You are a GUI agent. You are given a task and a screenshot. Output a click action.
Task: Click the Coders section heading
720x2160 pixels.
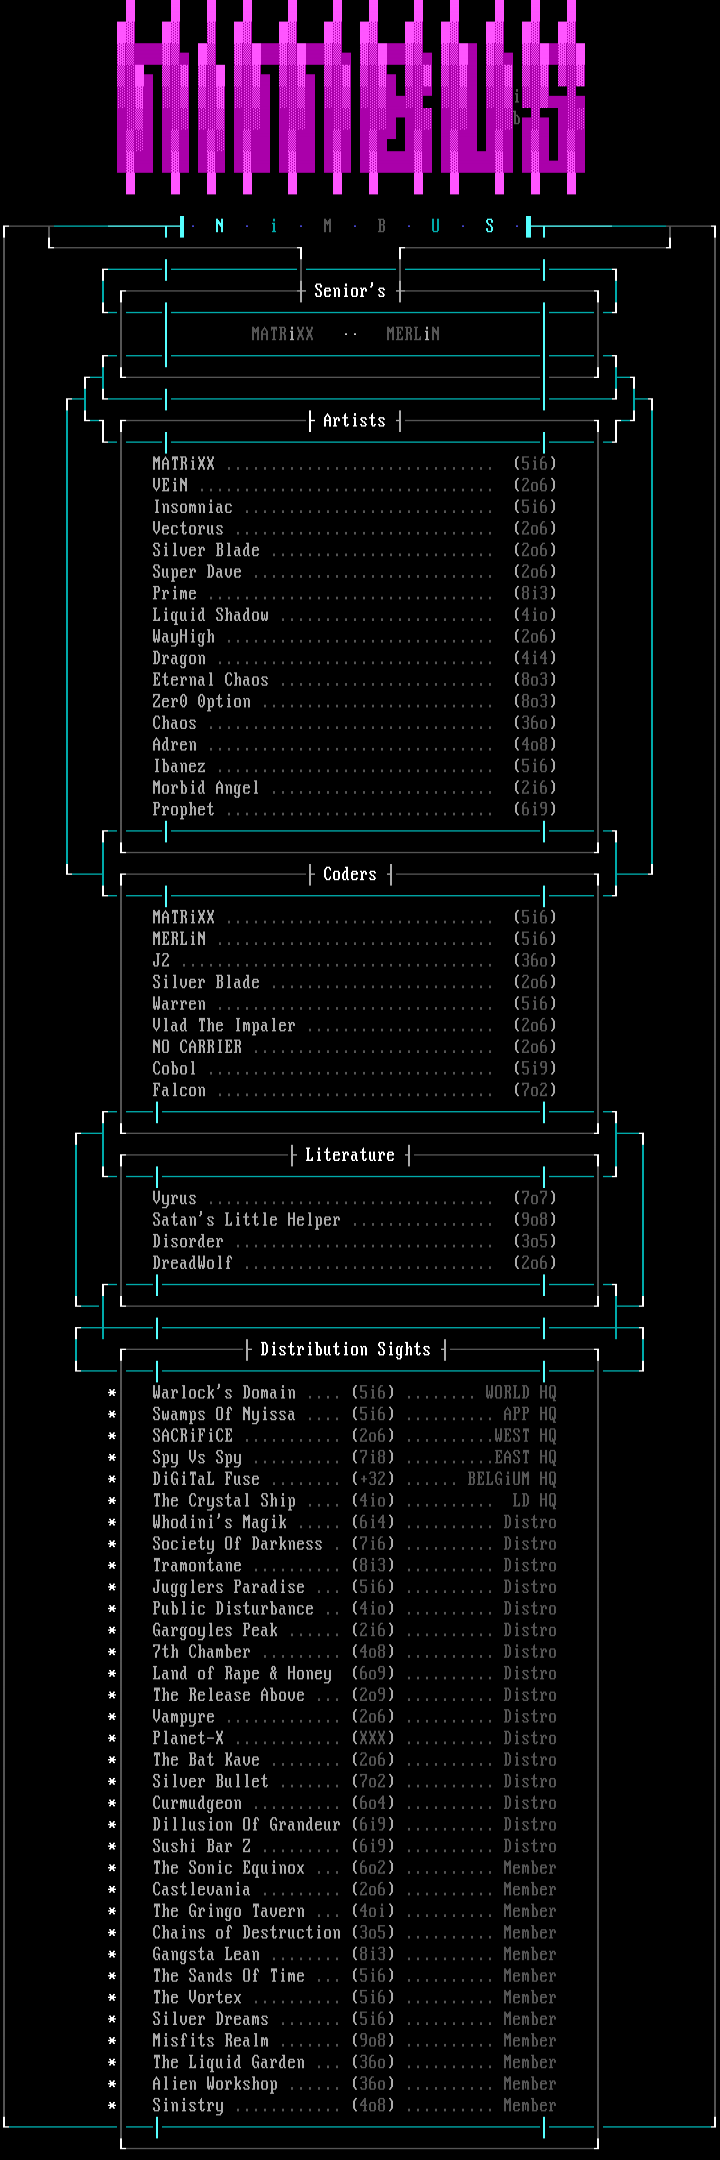click(x=350, y=874)
